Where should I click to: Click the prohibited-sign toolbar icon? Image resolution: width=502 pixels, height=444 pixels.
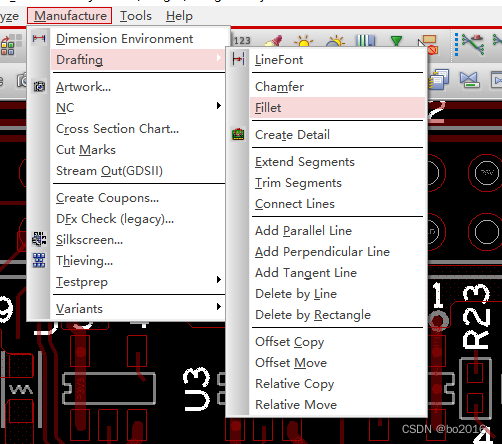428,44
